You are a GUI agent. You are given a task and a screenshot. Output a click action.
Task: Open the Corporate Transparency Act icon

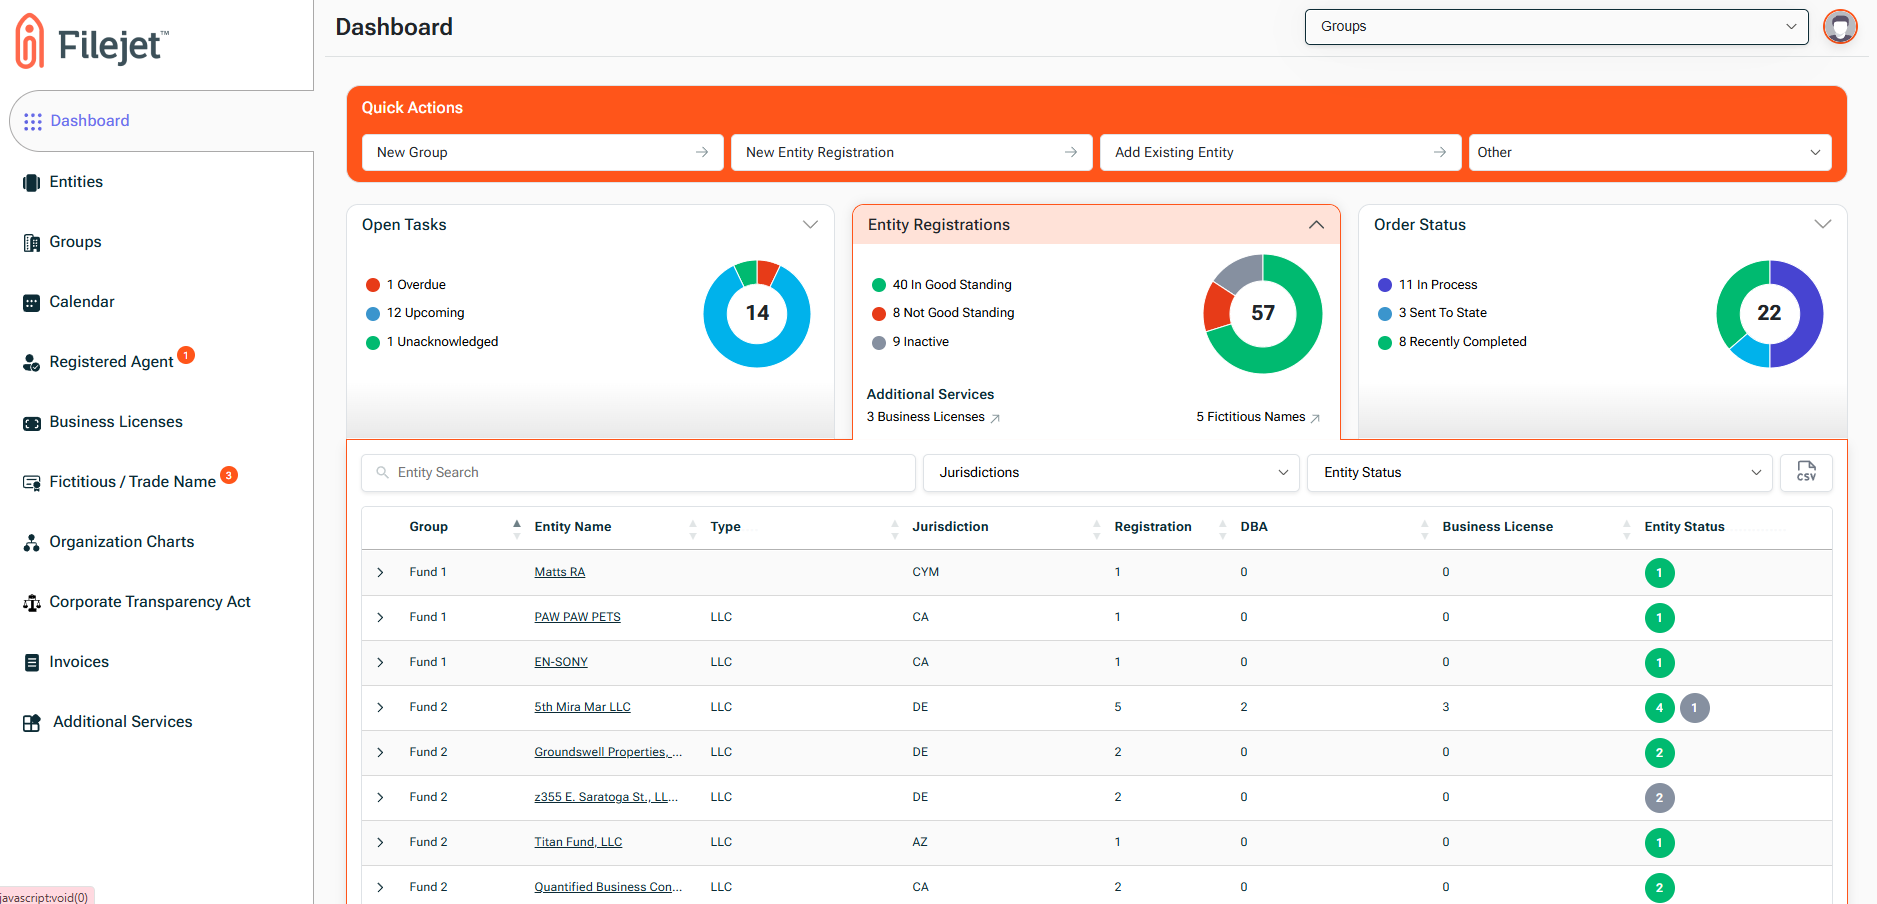[33, 601]
